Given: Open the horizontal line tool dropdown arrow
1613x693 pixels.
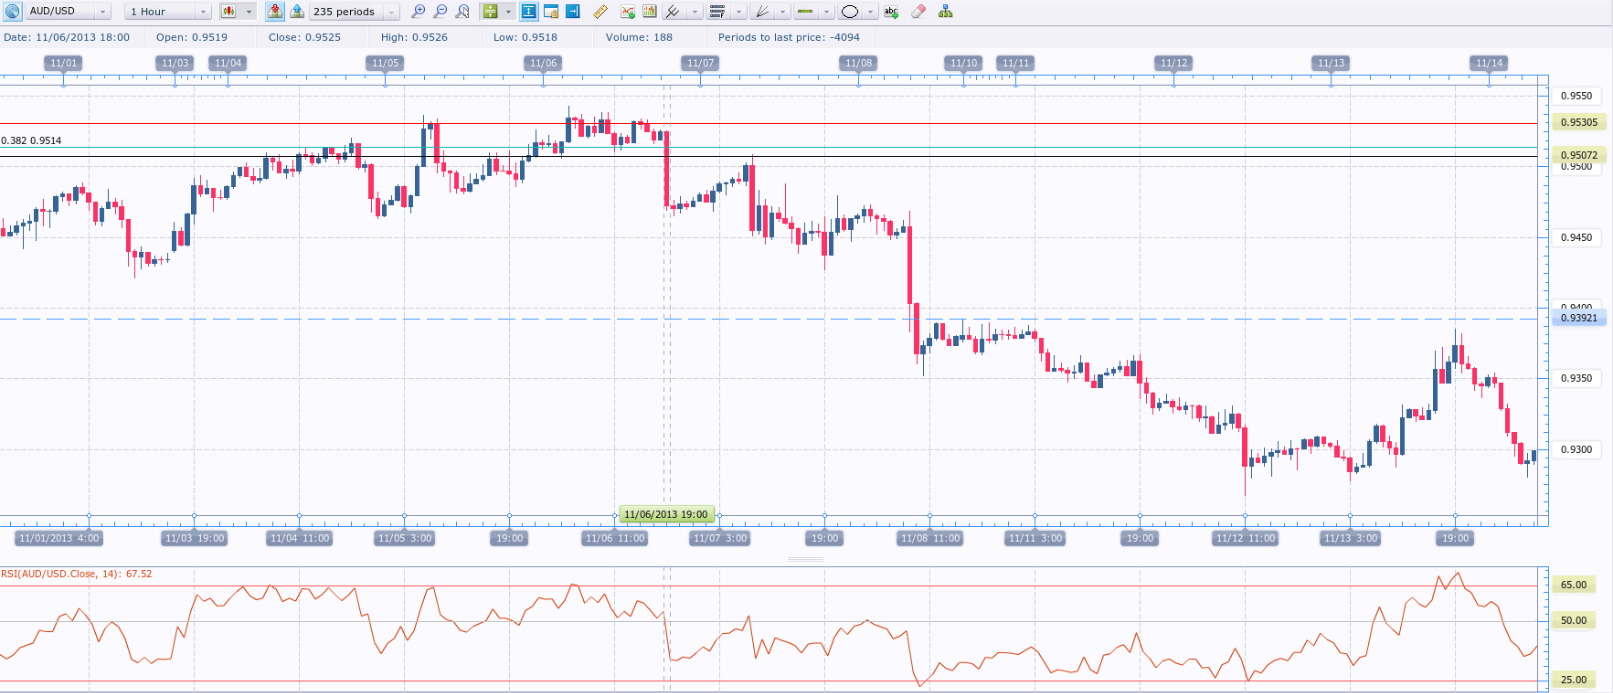Looking at the screenshot, I should [826, 12].
